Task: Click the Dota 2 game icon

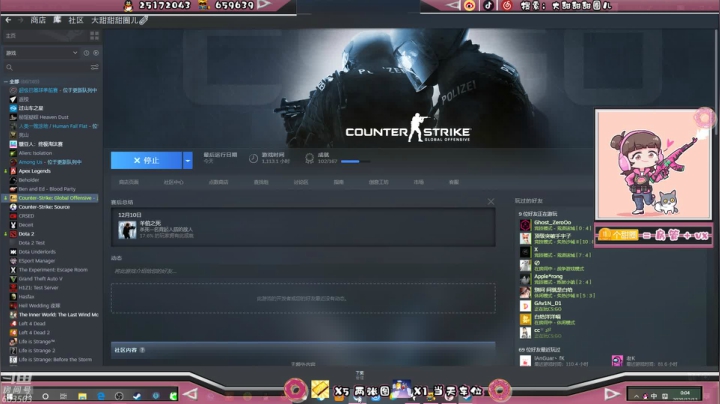Action: pos(13,234)
